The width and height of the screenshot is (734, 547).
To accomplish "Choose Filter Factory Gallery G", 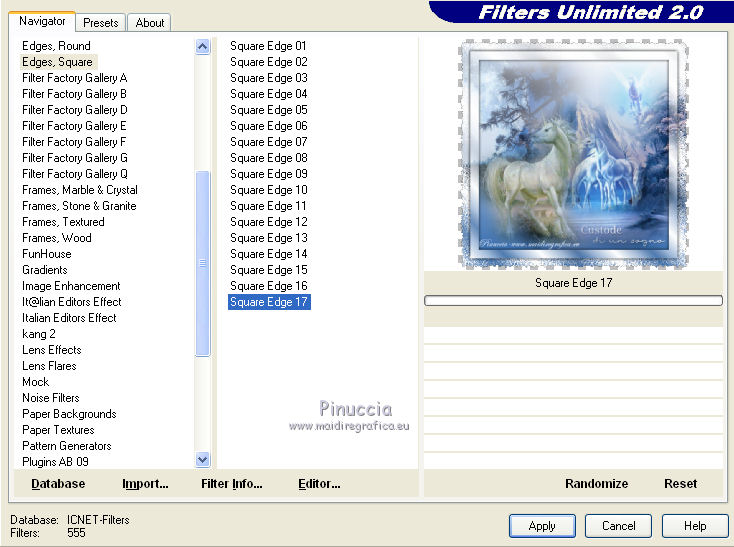I will (74, 158).
